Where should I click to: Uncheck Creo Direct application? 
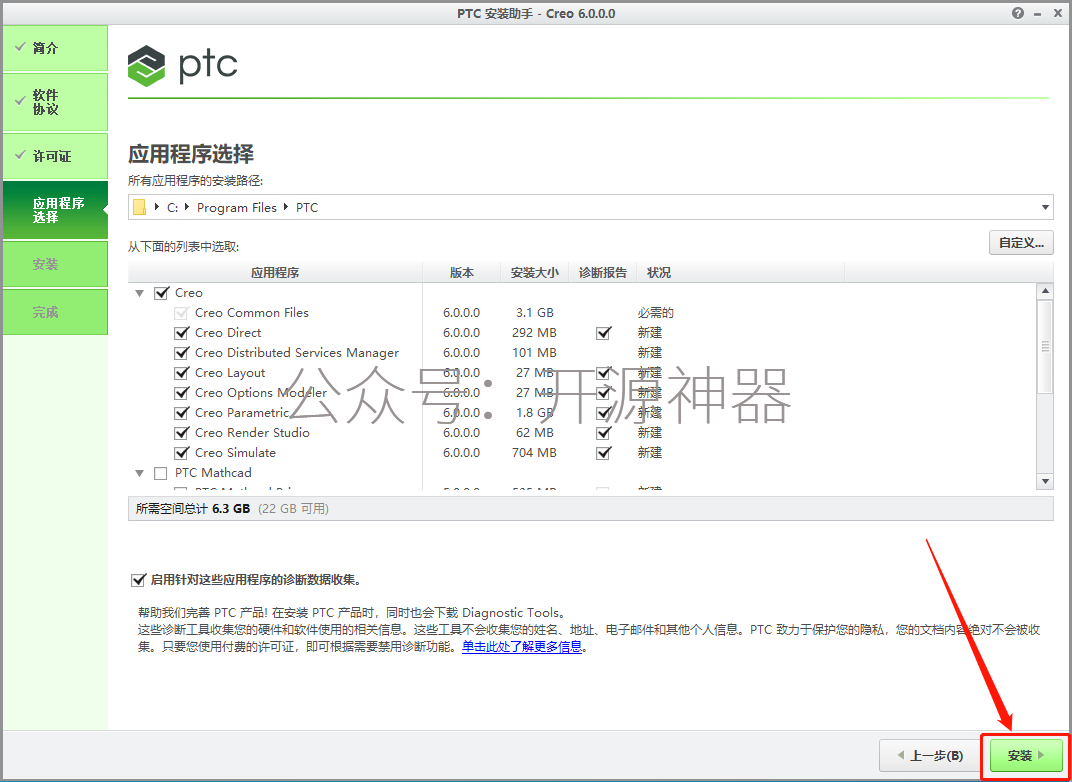(x=182, y=334)
